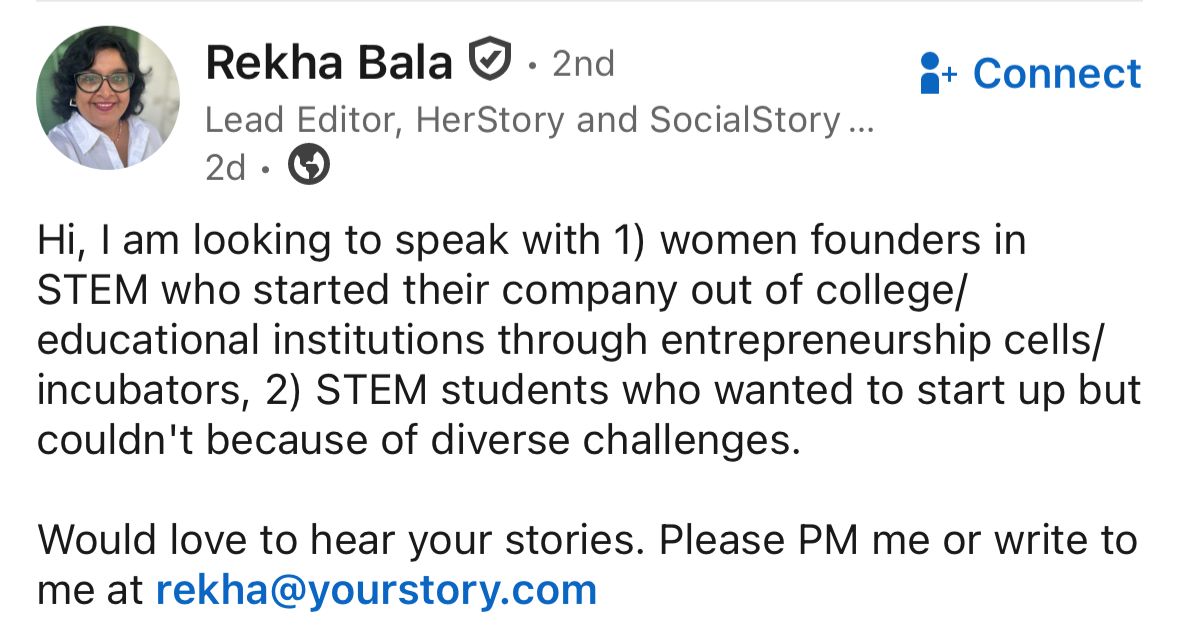The width and height of the screenshot is (1179, 635).
Task: Click the 2d post timestamp
Action: (x=225, y=168)
